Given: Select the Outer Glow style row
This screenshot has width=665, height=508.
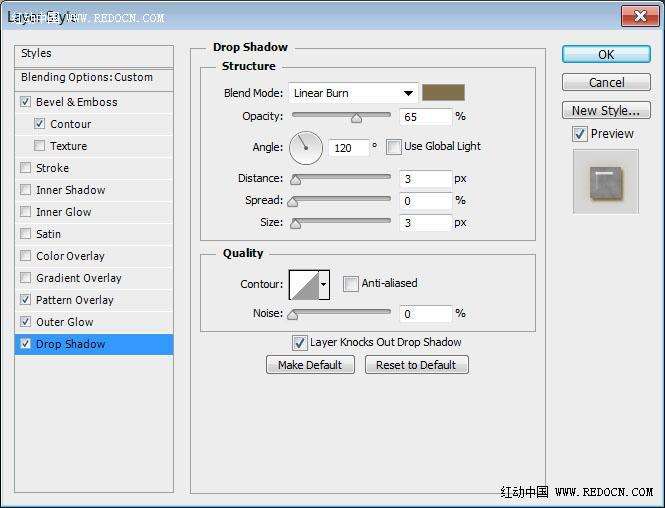Looking at the screenshot, I should [94, 322].
